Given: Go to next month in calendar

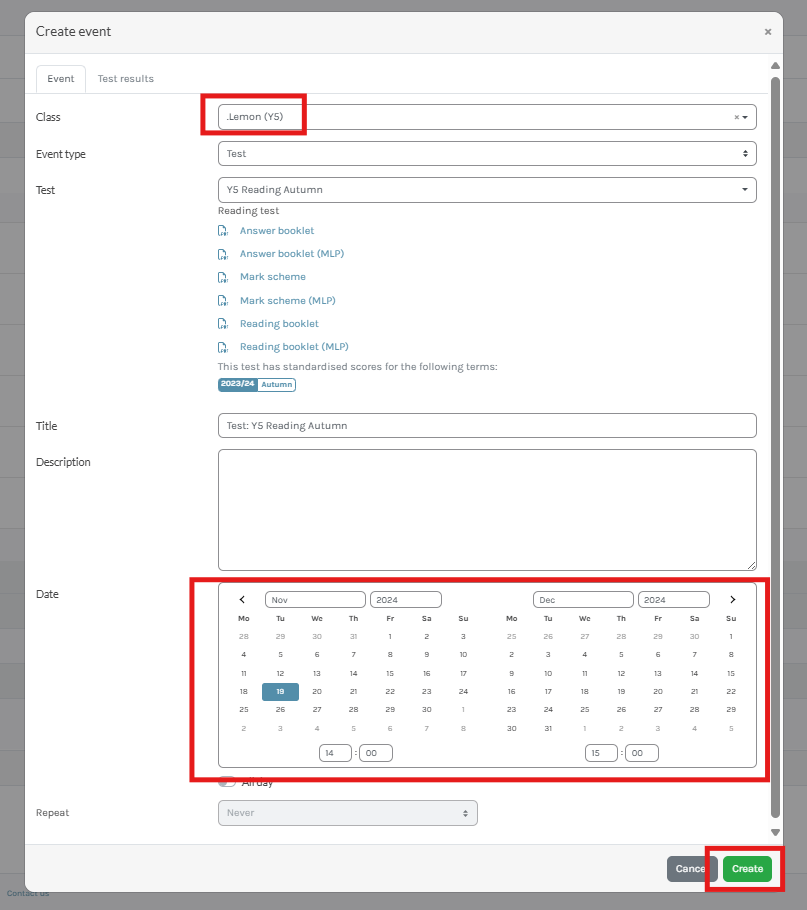Looking at the screenshot, I should (732, 600).
